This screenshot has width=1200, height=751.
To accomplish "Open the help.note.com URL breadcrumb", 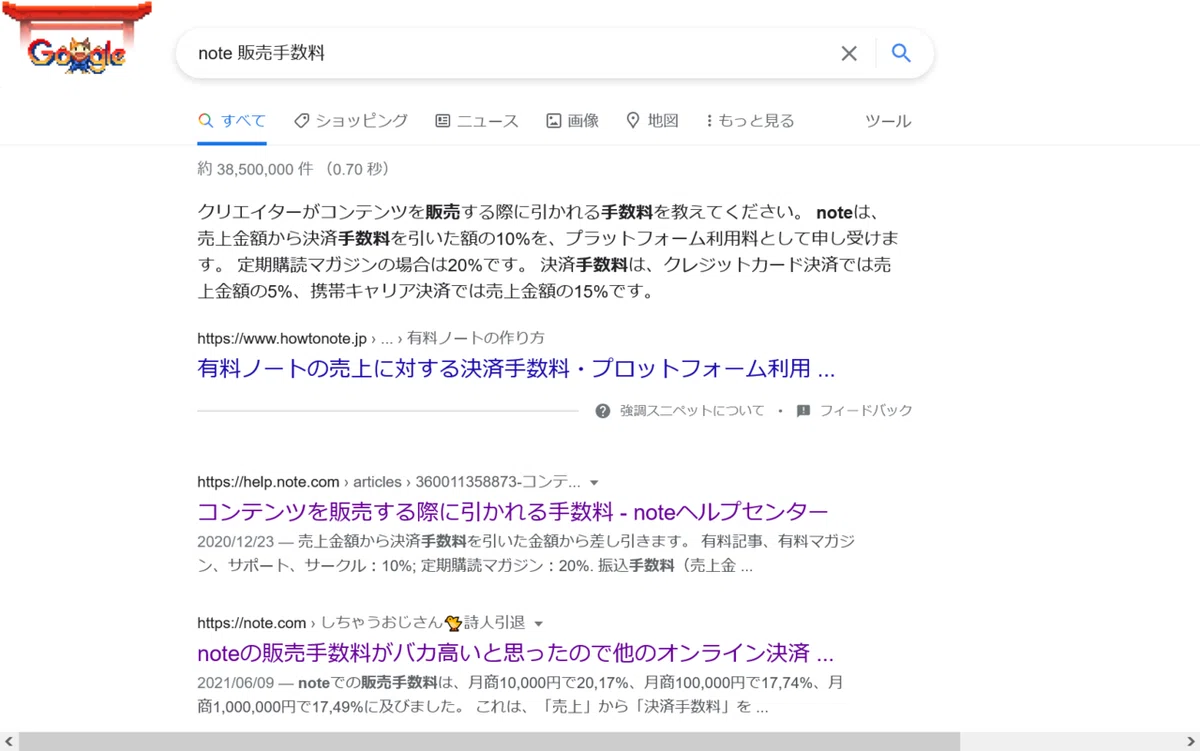I will coord(389,481).
